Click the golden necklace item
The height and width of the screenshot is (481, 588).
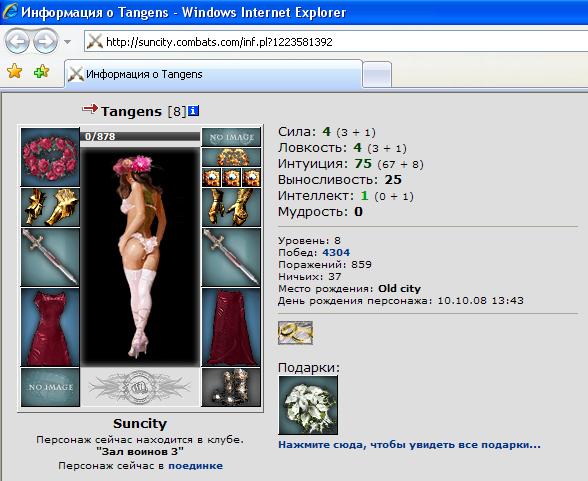click(231, 157)
